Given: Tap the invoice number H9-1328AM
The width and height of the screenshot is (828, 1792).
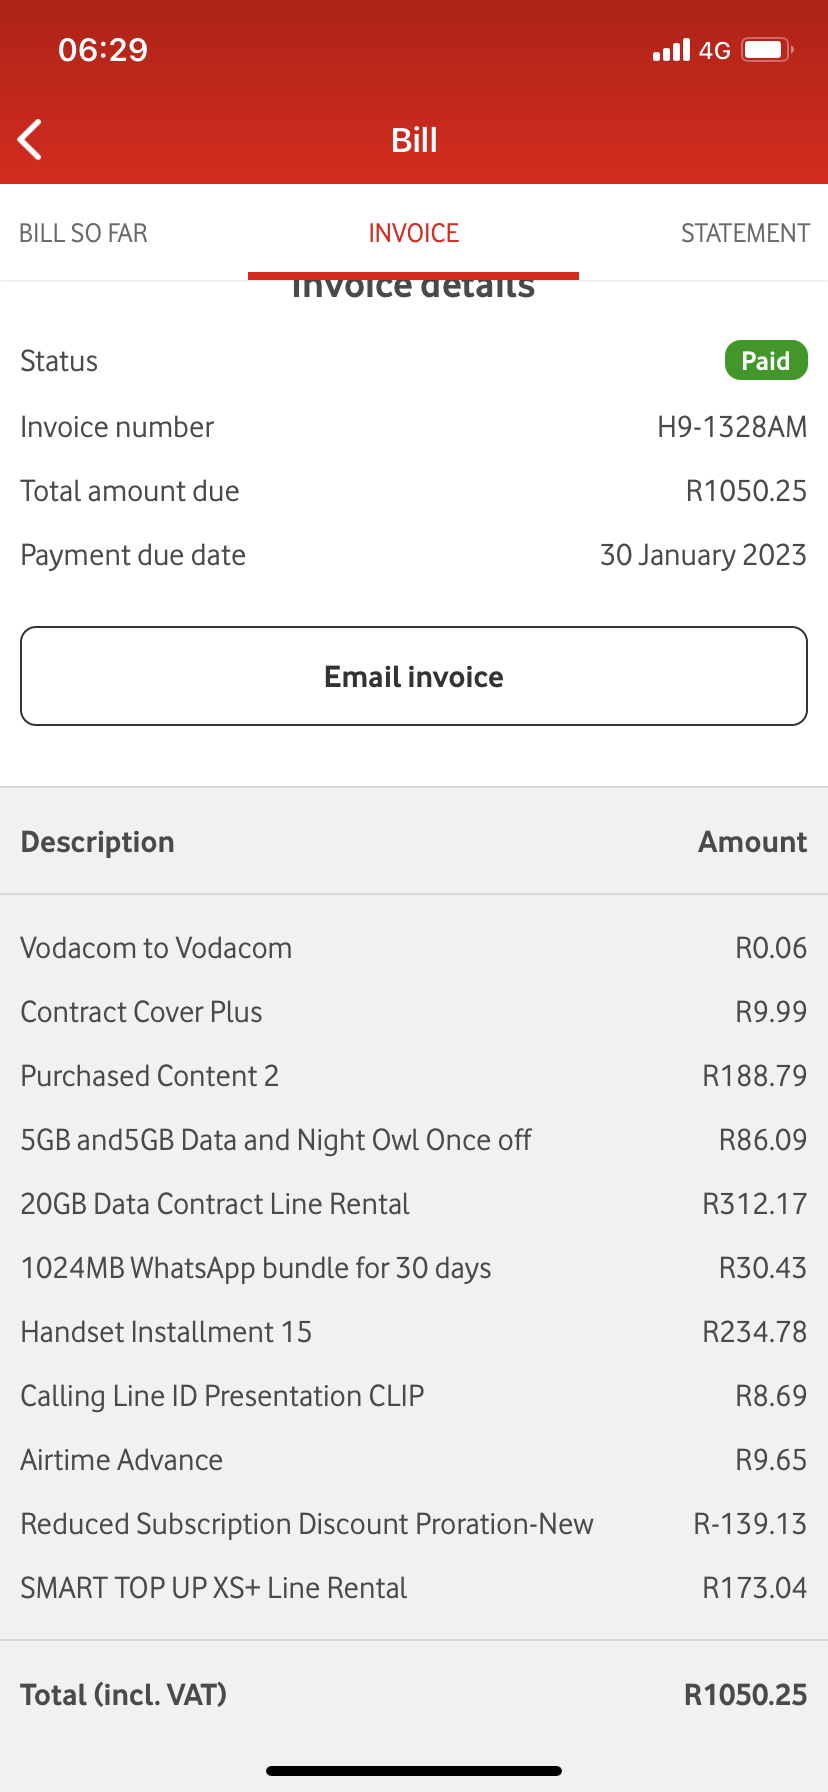Looking at the screenshot, I should point(731,427).
